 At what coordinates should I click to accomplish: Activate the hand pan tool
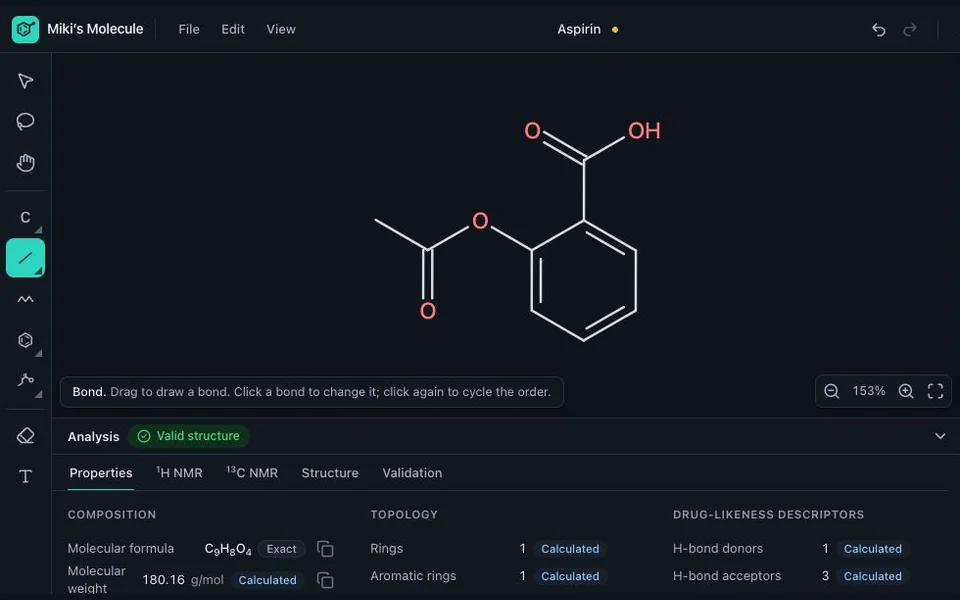(x=25, y=163)
